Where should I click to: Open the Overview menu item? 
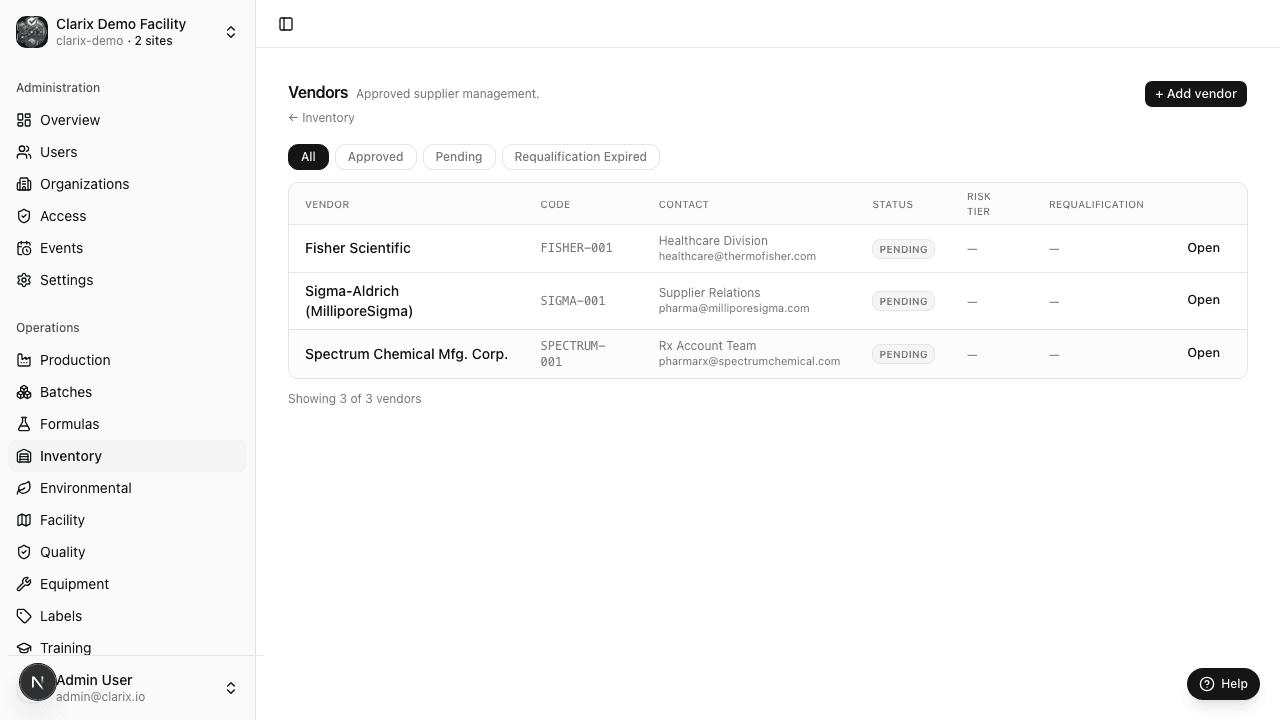point(127,120)
